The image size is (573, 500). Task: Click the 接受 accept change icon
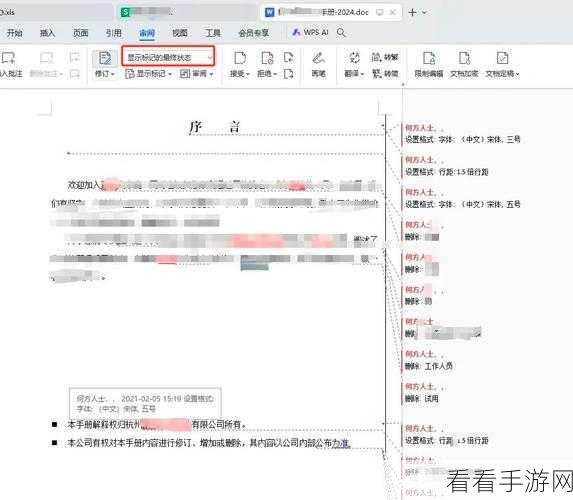coord(240,58)
